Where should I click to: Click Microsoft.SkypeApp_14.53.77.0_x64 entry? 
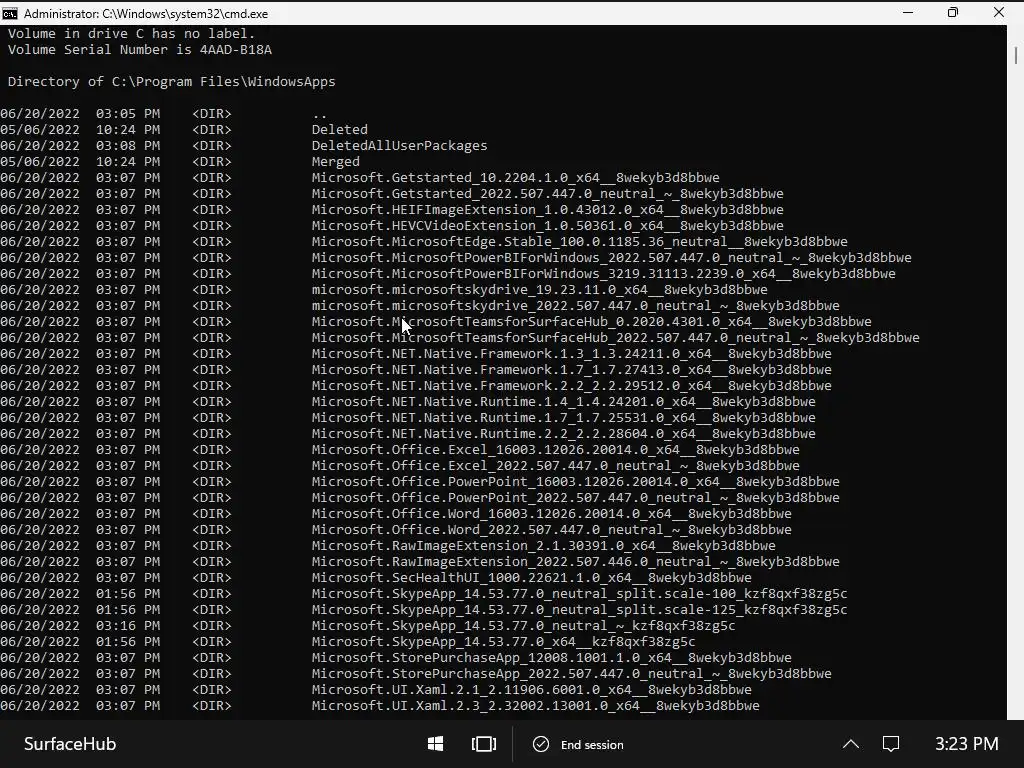pyautogui.click(x=504, y=641)
